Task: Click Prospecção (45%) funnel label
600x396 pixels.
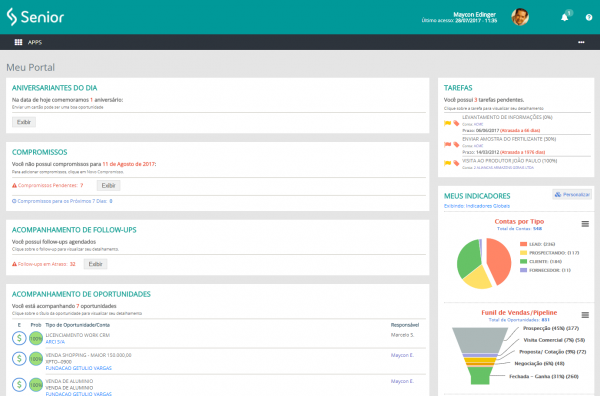Action: tap(551, 328)
